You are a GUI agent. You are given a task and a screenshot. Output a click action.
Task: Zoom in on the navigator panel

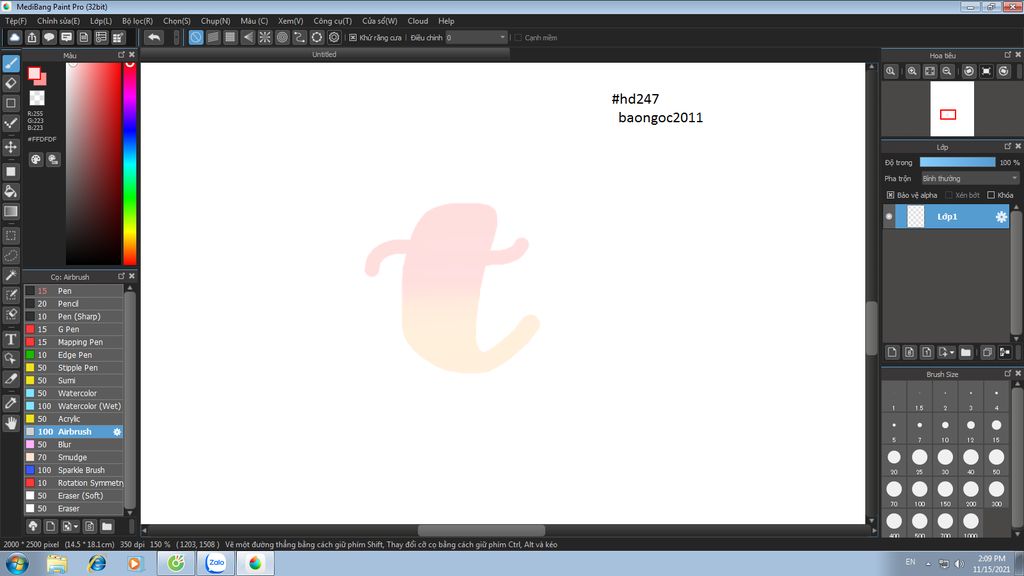(x=912, y=71)
